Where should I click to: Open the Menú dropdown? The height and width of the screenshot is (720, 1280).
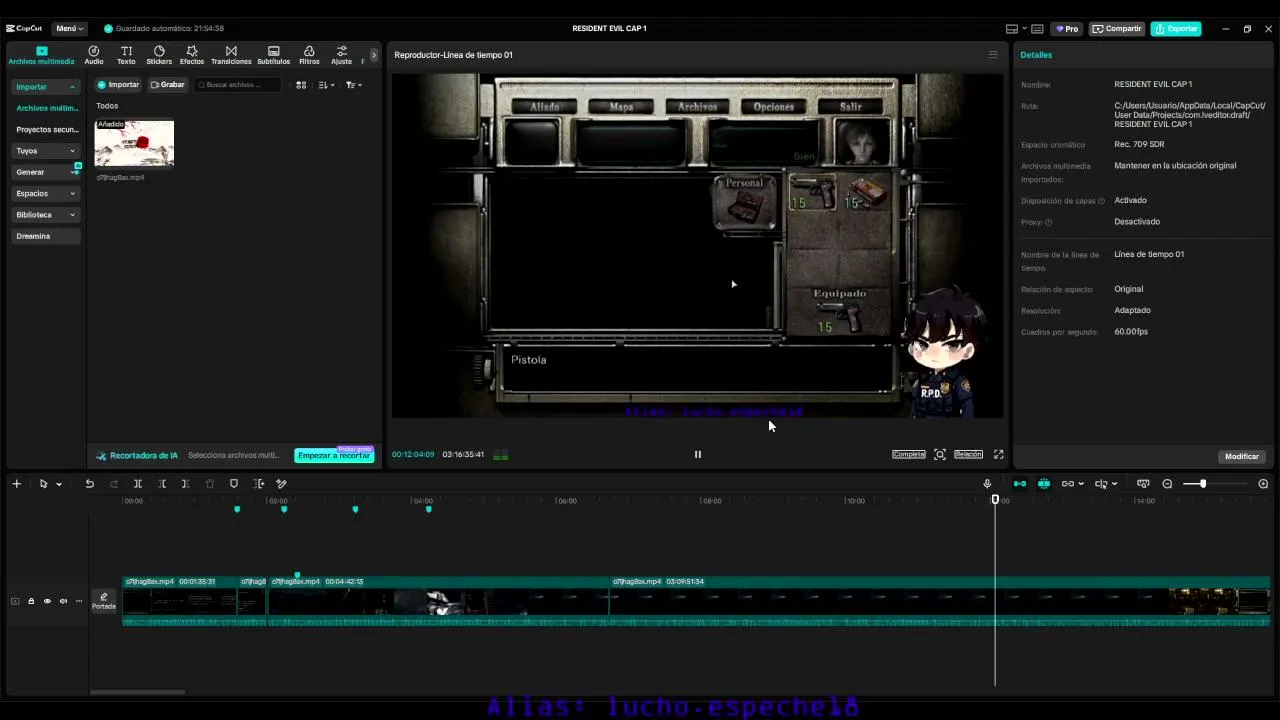tap(69, 29)
